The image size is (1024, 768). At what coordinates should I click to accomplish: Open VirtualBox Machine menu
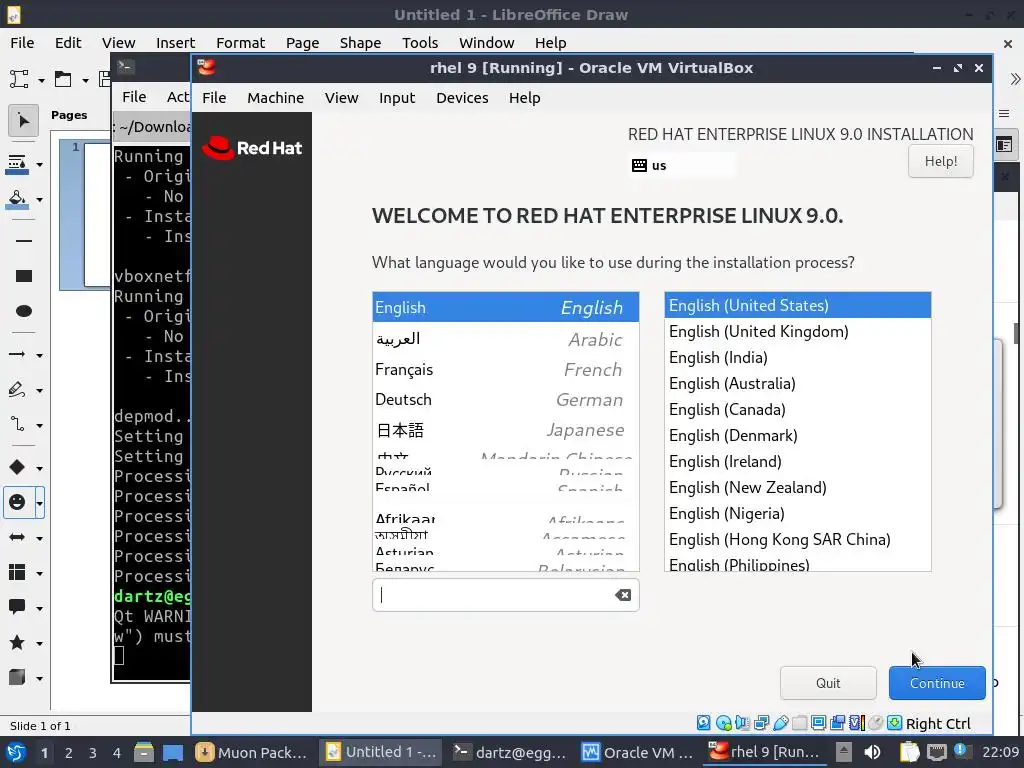(x=275, y=98)
